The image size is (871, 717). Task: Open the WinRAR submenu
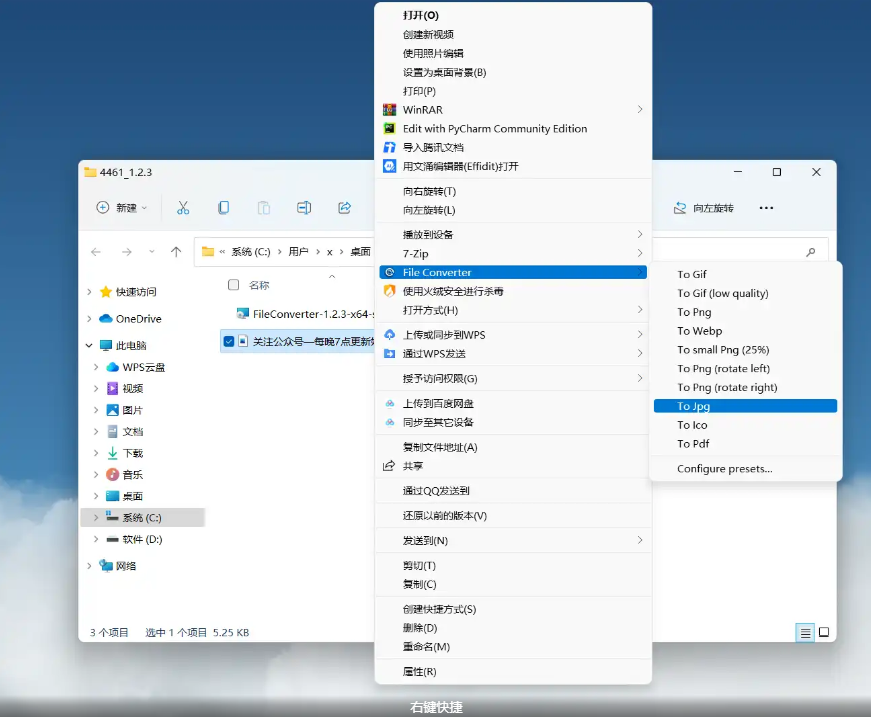pyautogui.click(x=513, y=109)
